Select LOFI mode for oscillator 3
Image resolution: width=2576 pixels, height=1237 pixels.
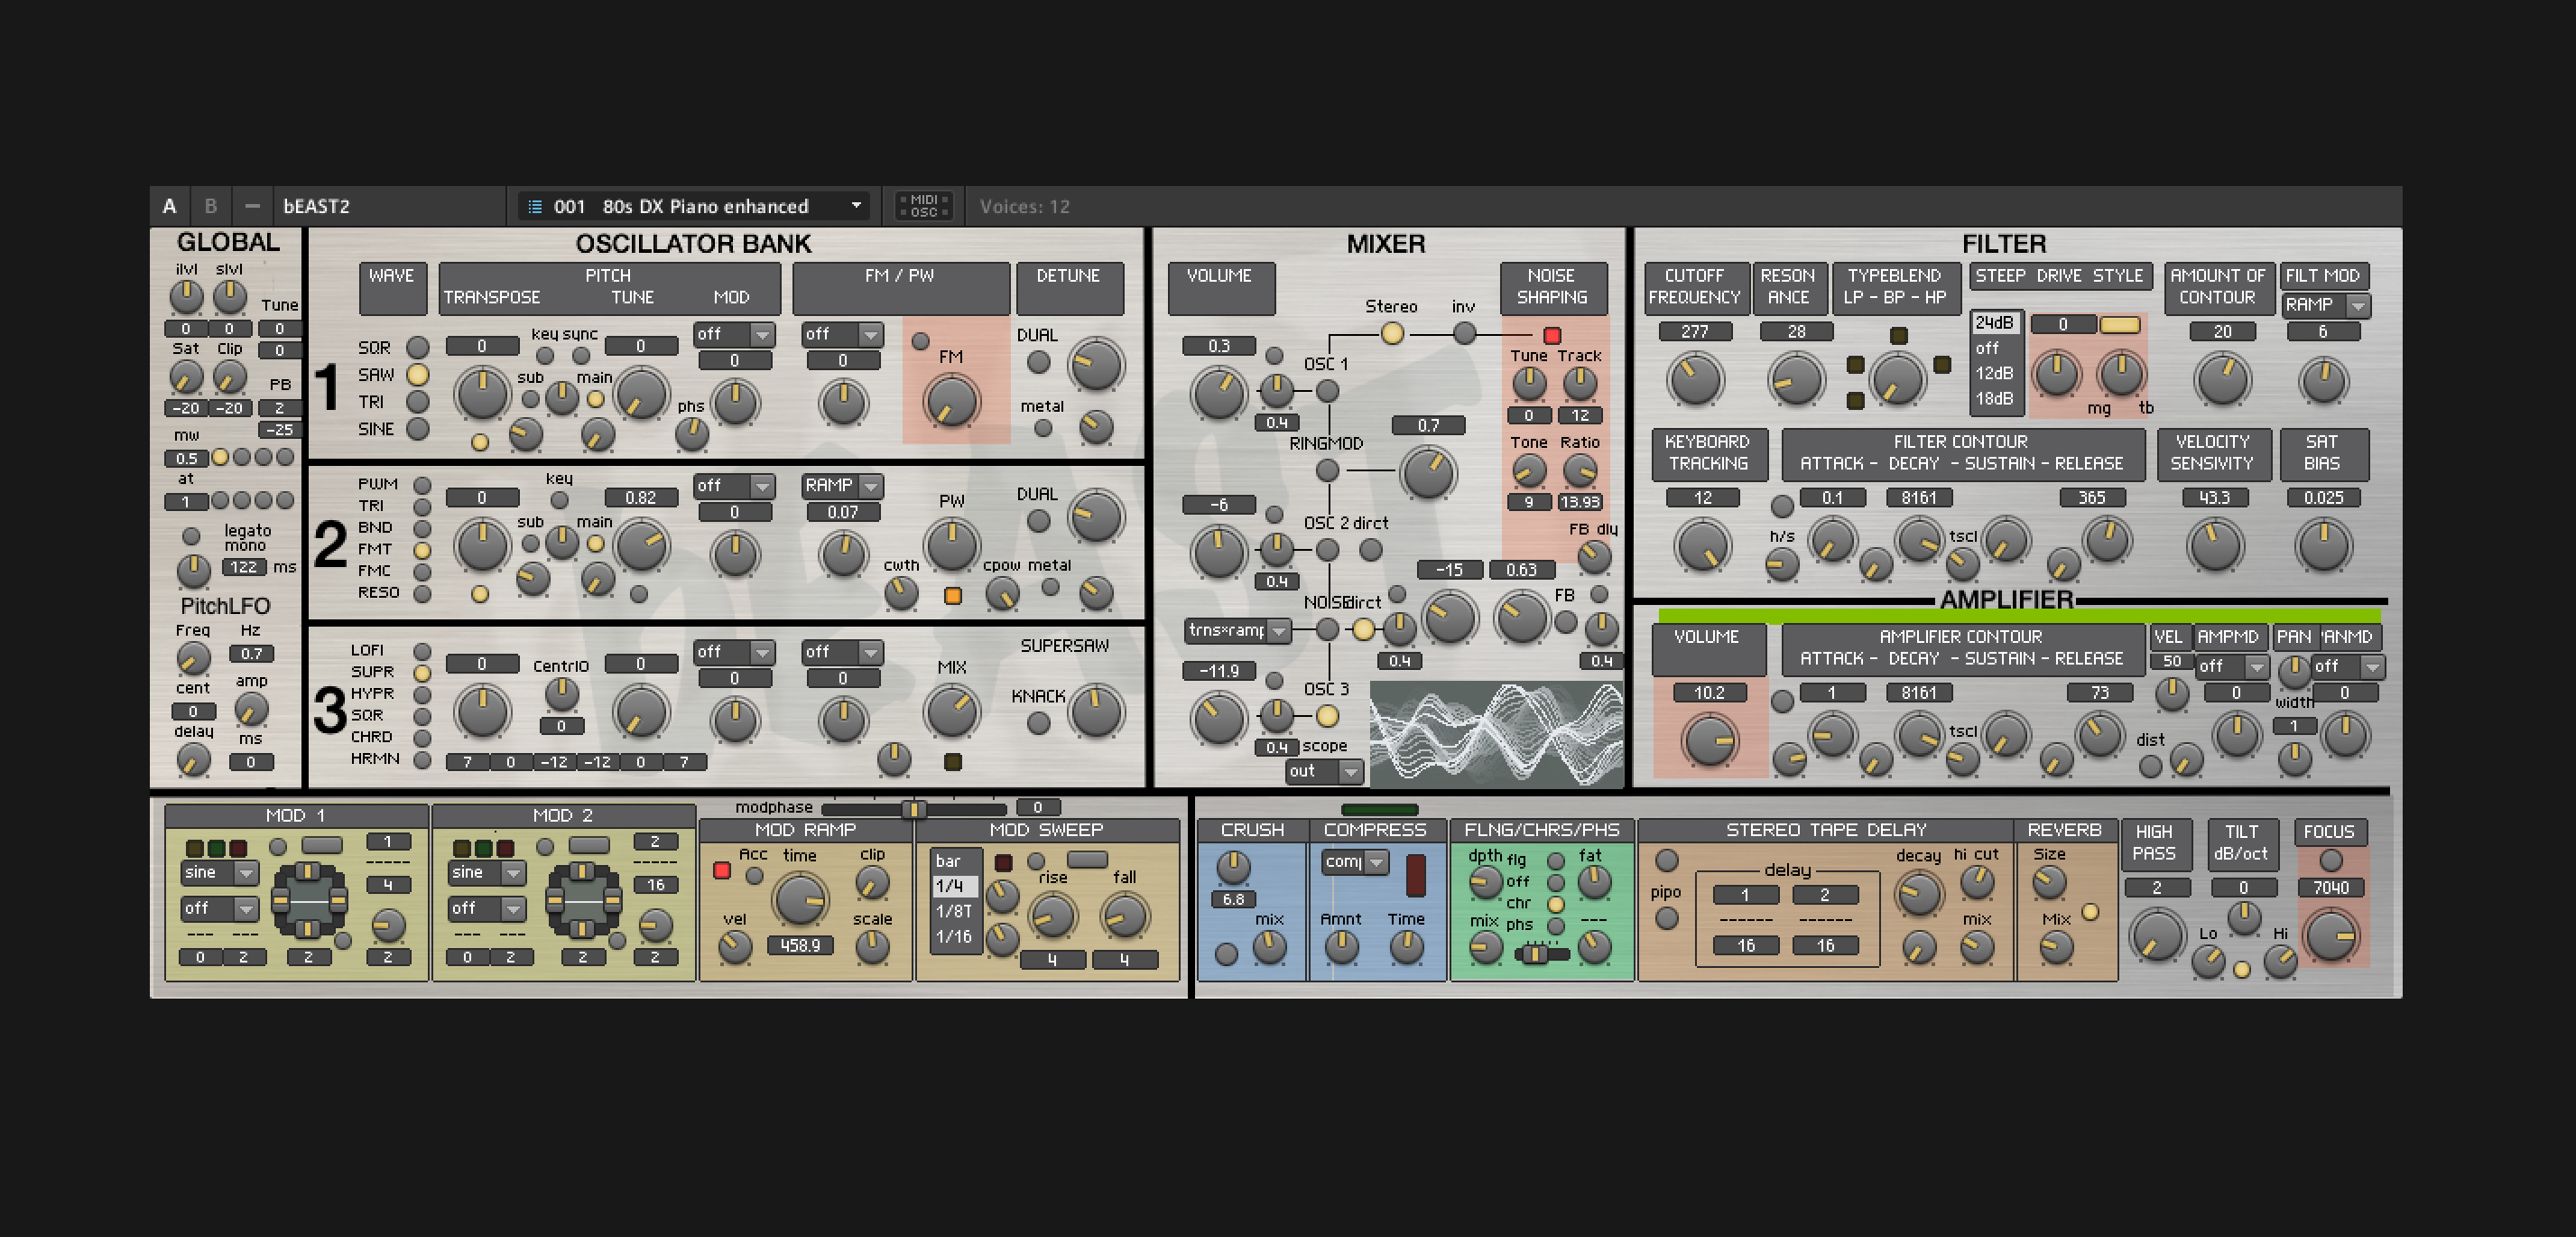click(x=422, y=650)
